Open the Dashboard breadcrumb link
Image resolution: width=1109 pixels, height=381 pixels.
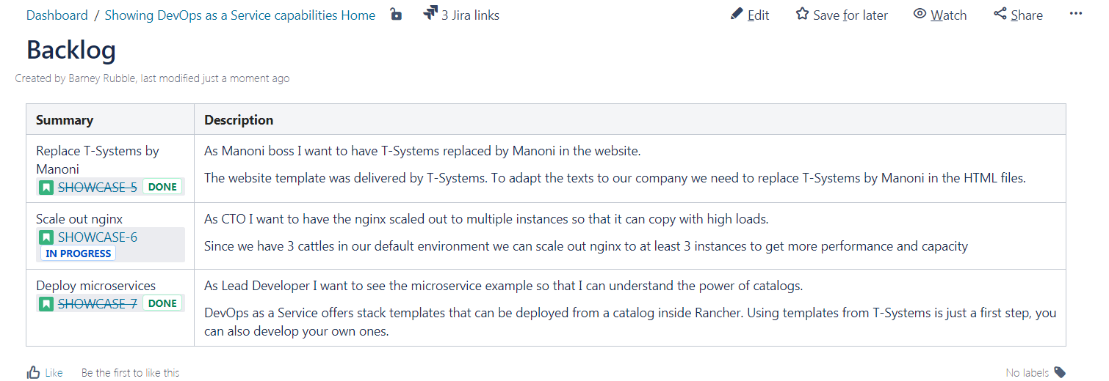(57, 15)
